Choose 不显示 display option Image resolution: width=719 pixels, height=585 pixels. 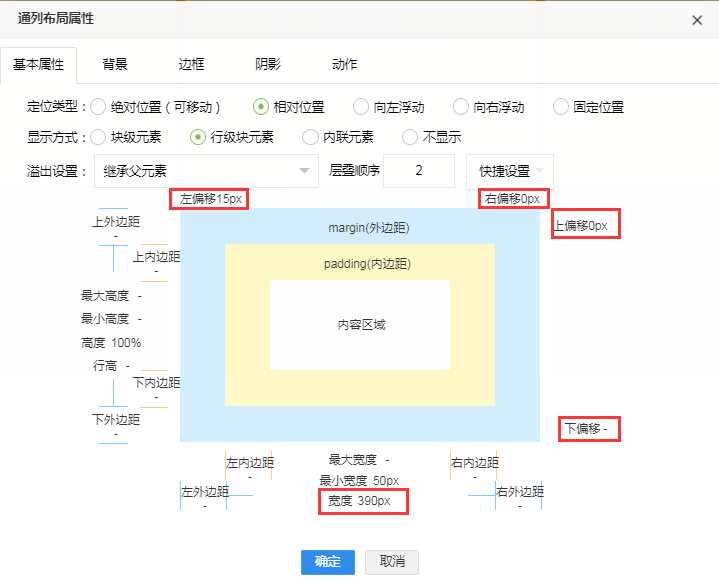410,137
